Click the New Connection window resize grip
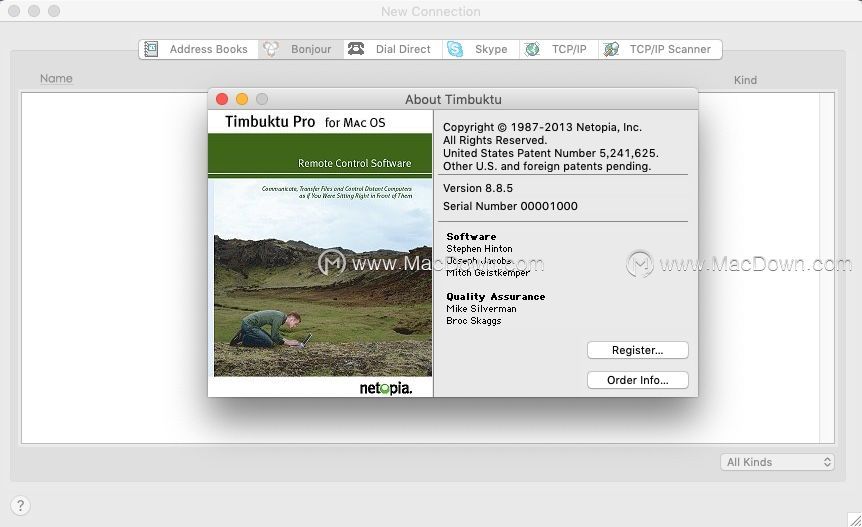 (x=854, y=520)
